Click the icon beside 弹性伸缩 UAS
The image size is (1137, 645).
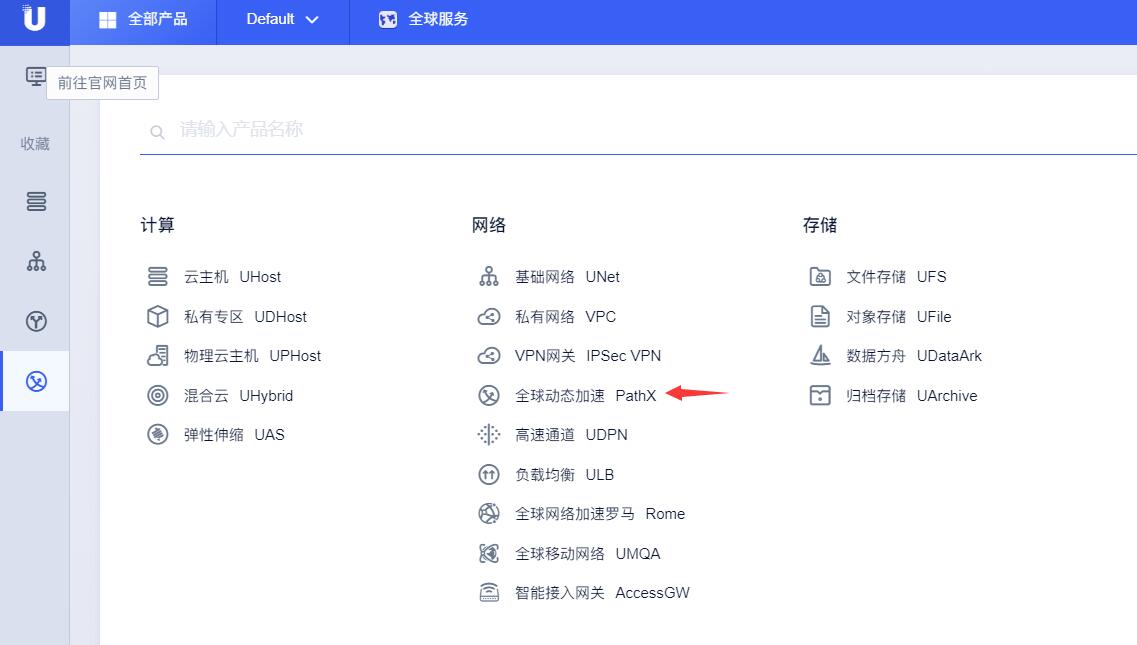click(157, 435)
